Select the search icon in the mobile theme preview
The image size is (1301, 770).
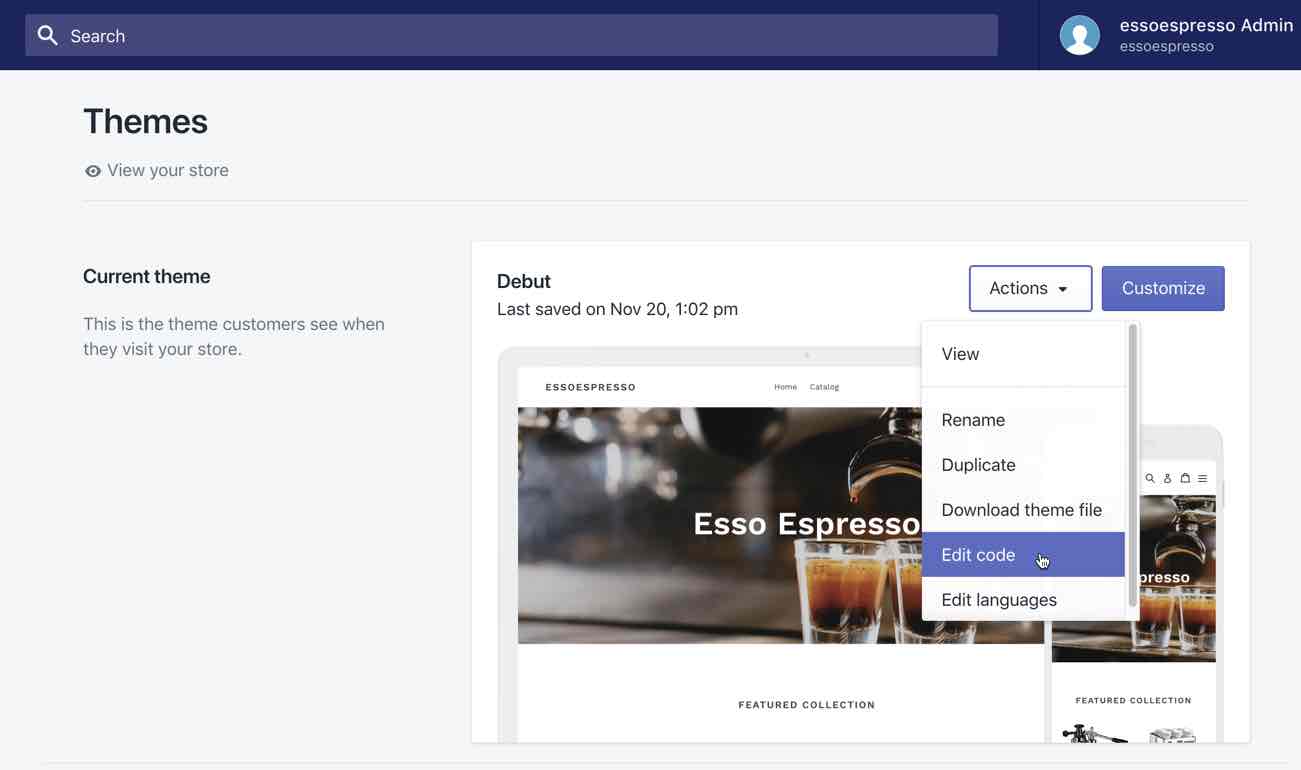pos(1149,478)
